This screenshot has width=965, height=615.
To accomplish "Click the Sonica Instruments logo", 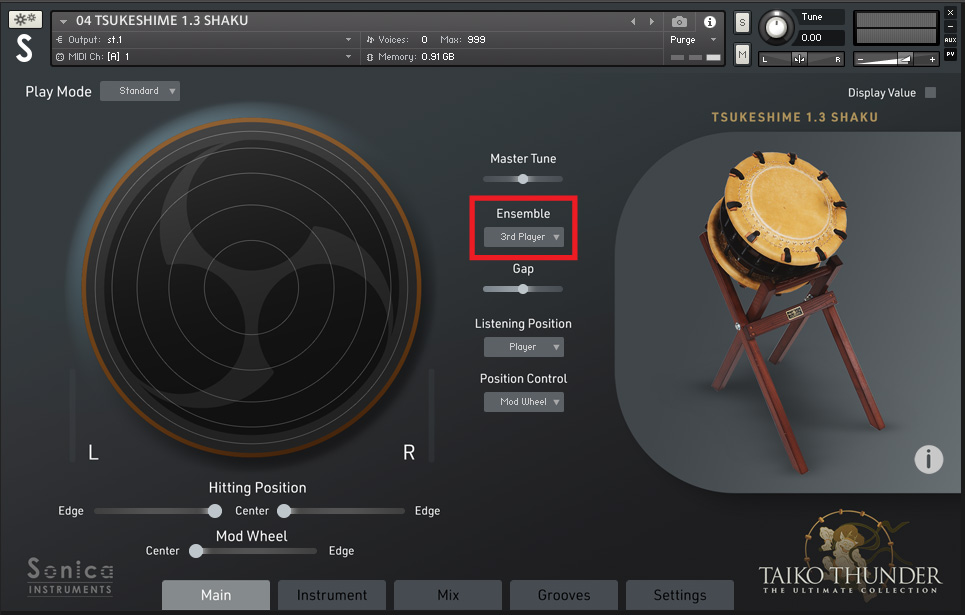I will click(70, 577).
